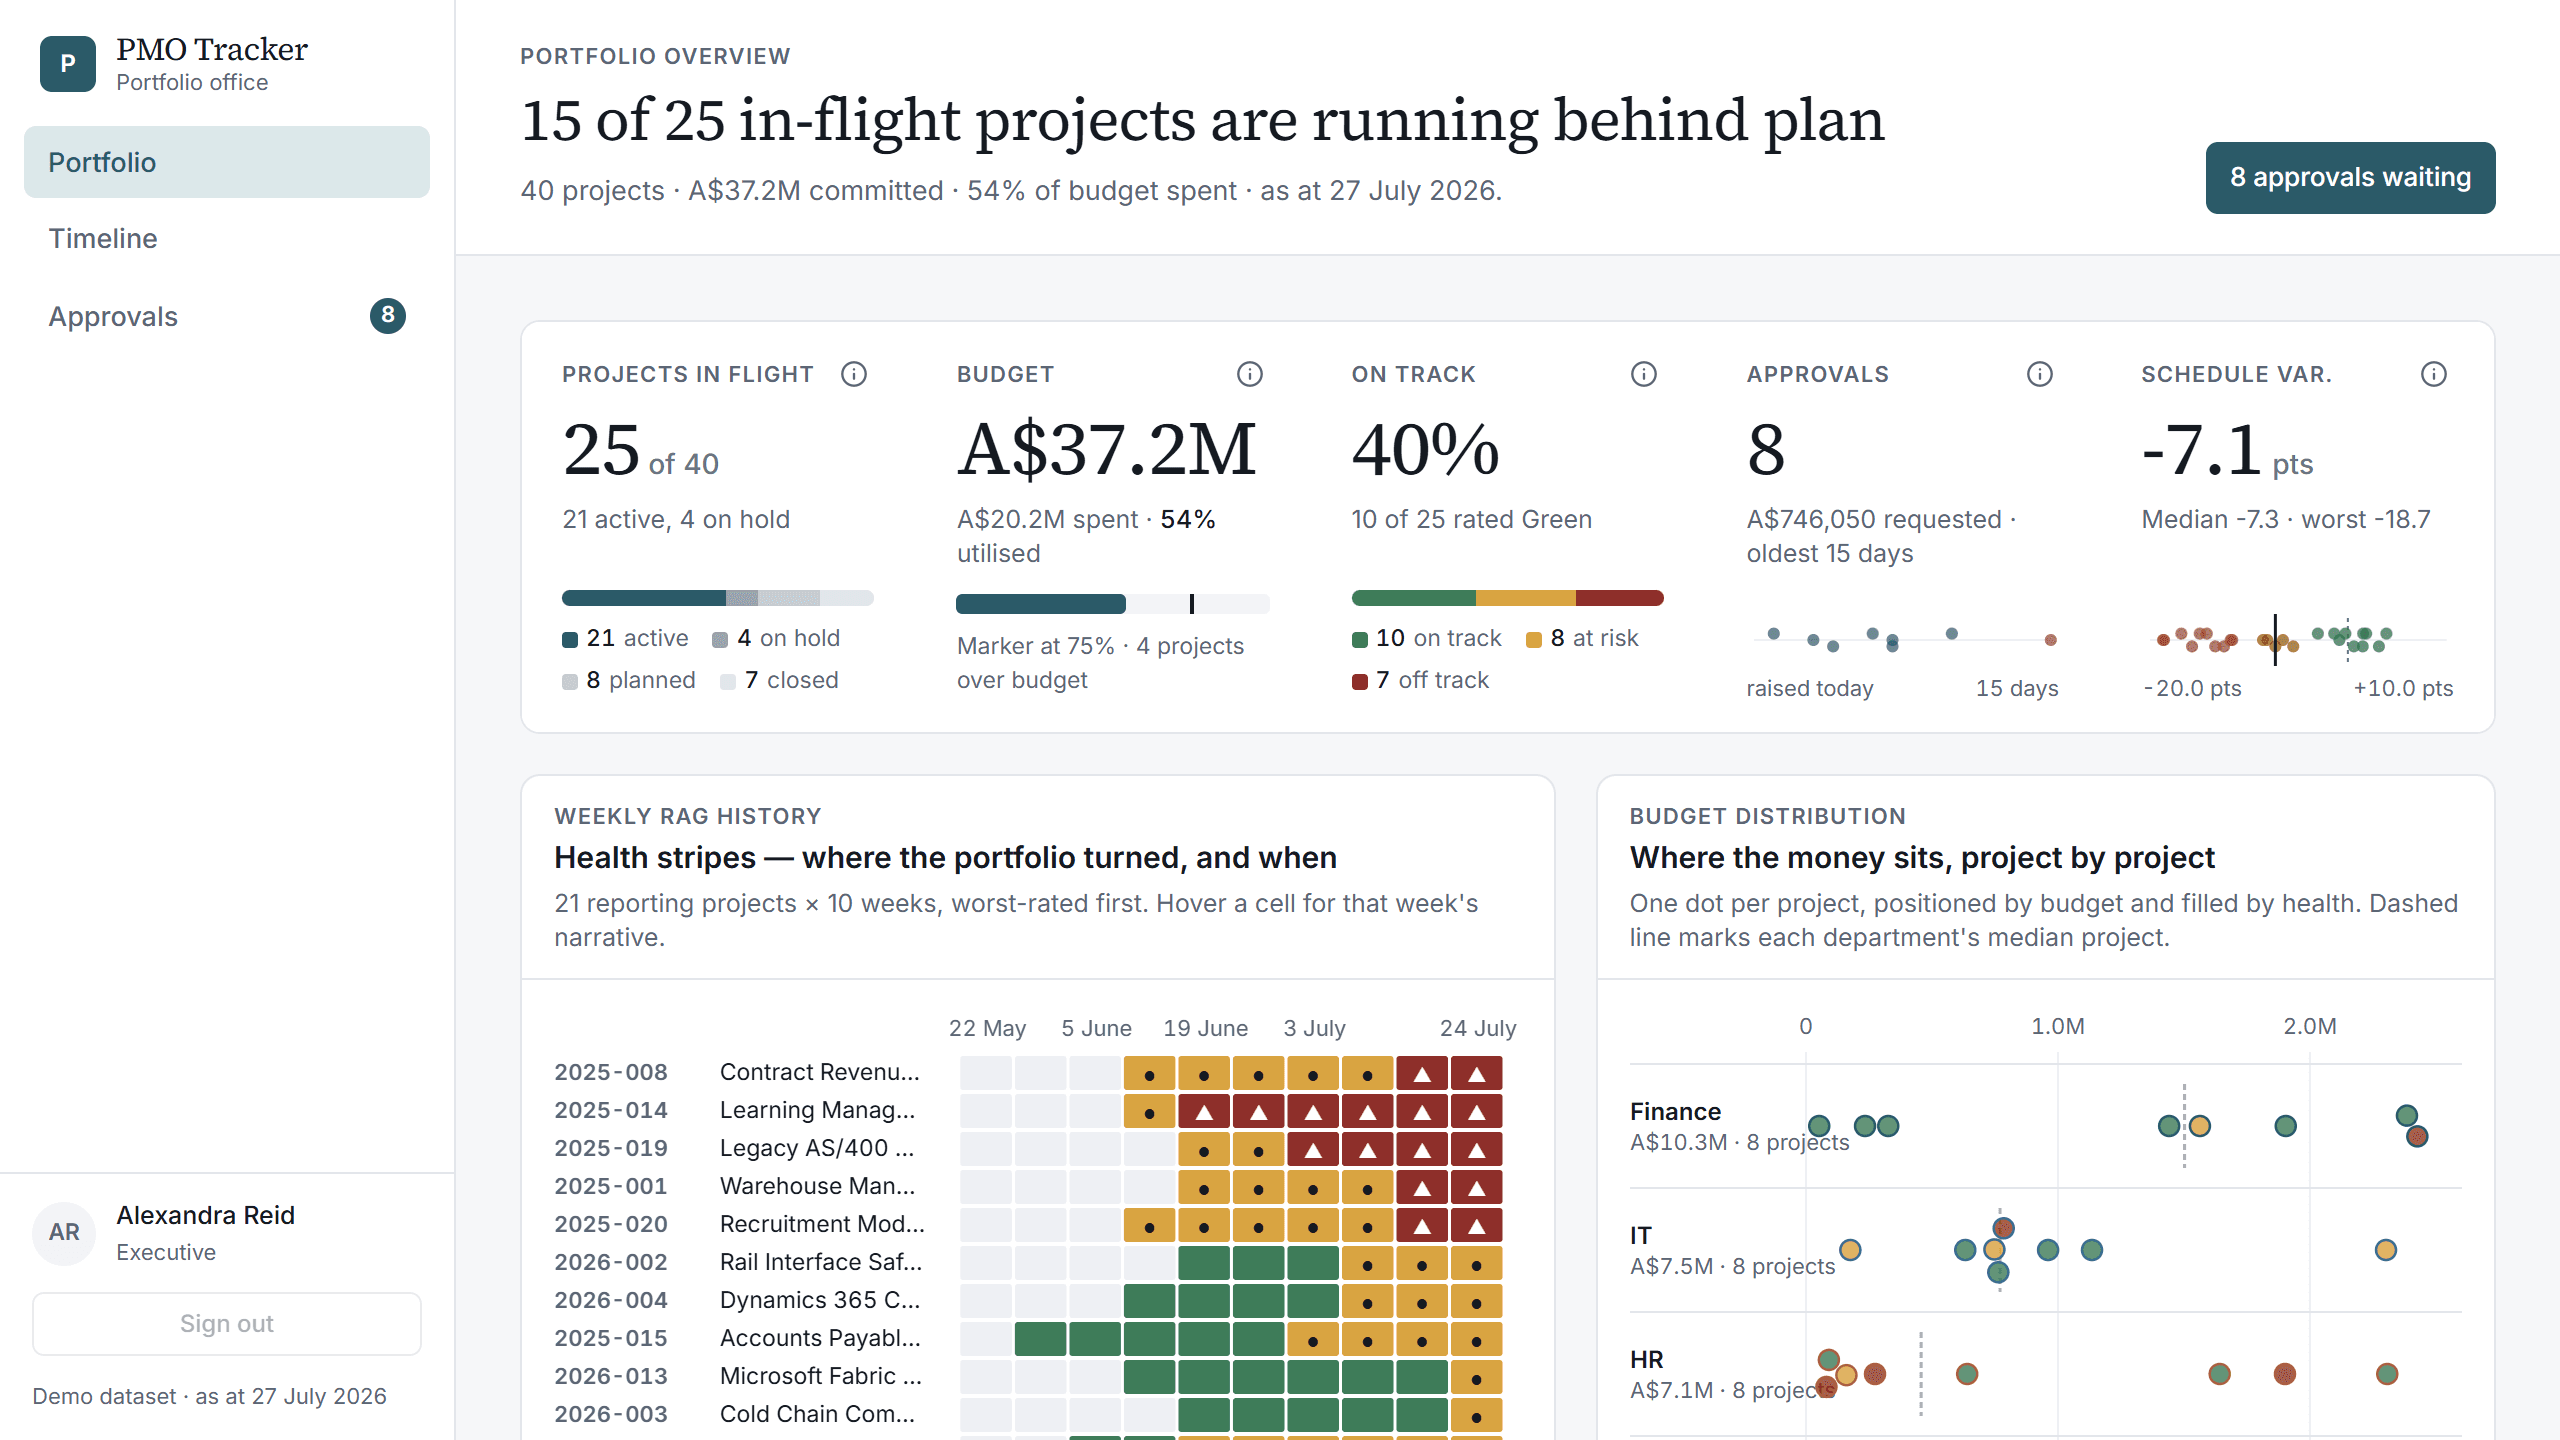Click the AR user avatar
Screen dimensions: 2560x1440
point(64,1232)
